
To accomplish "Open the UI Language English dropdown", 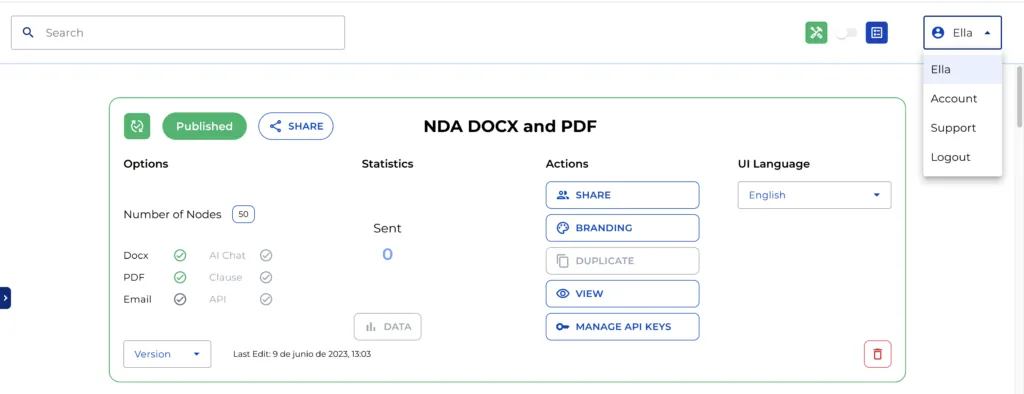I will (x=814, y=195).
